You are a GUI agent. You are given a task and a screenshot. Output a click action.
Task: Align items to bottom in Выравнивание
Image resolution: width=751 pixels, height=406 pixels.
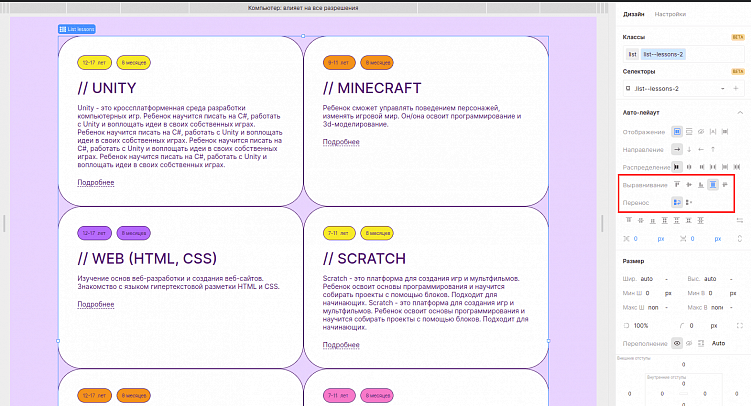[x=701, y=184]
